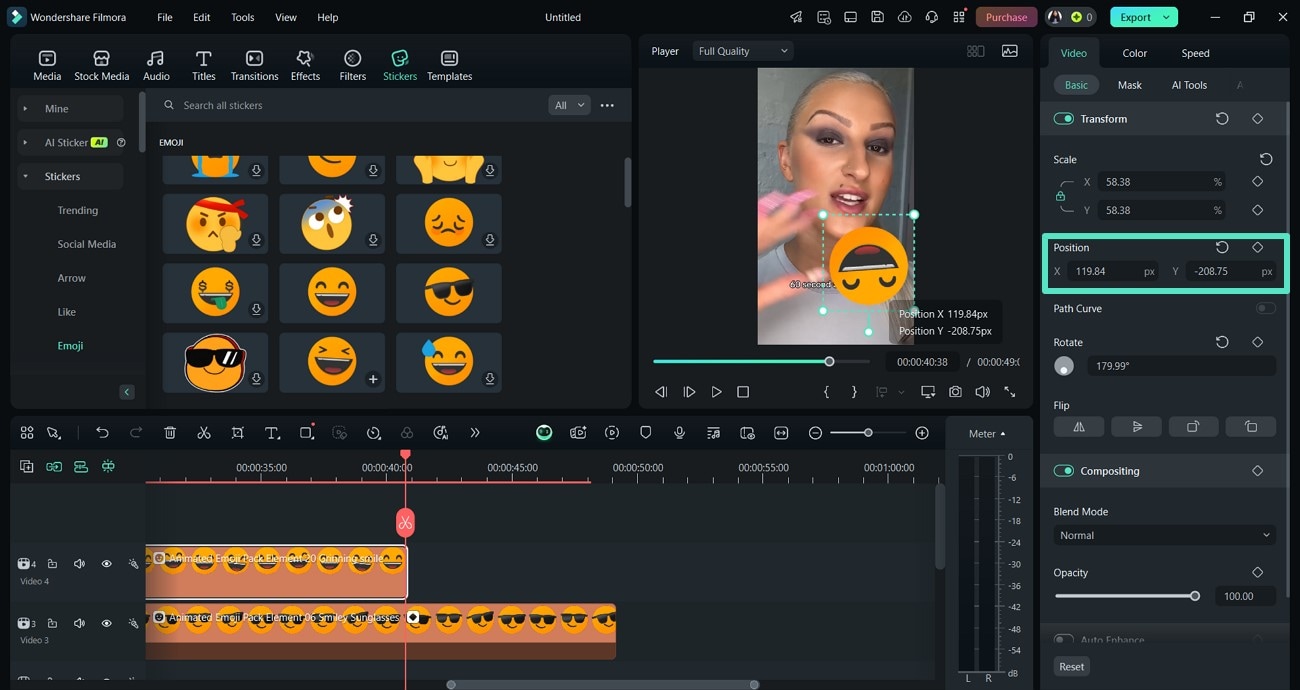Switch to the Speed tab
Screen dimensions: 1300x690
(x=1195, y=53)
